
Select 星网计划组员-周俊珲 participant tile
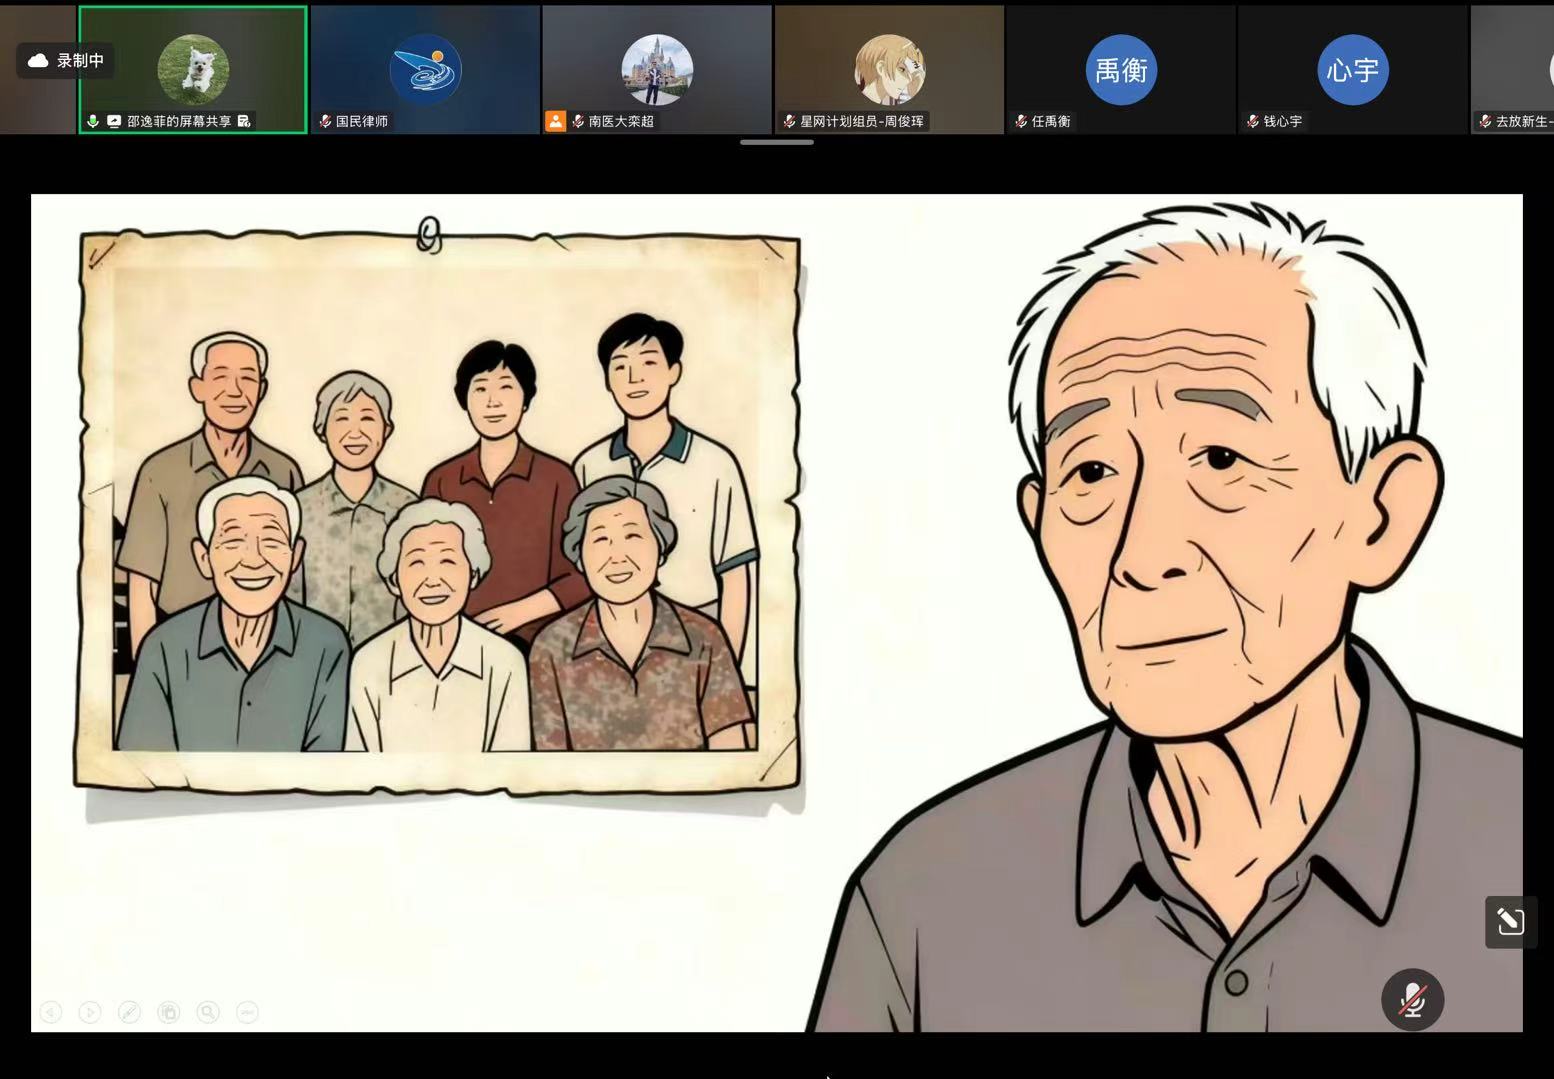[x=889, y=70]
